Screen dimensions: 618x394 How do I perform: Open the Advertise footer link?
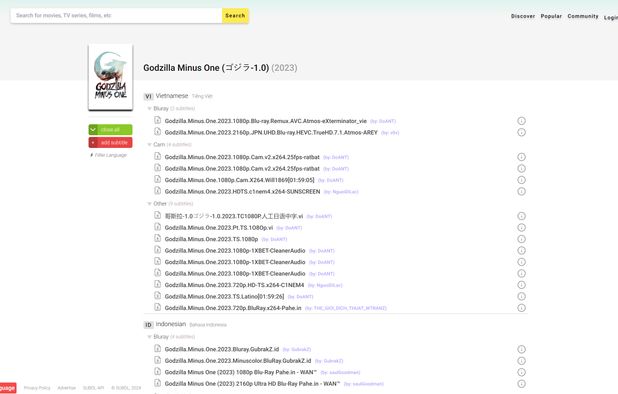coord(67,388)
